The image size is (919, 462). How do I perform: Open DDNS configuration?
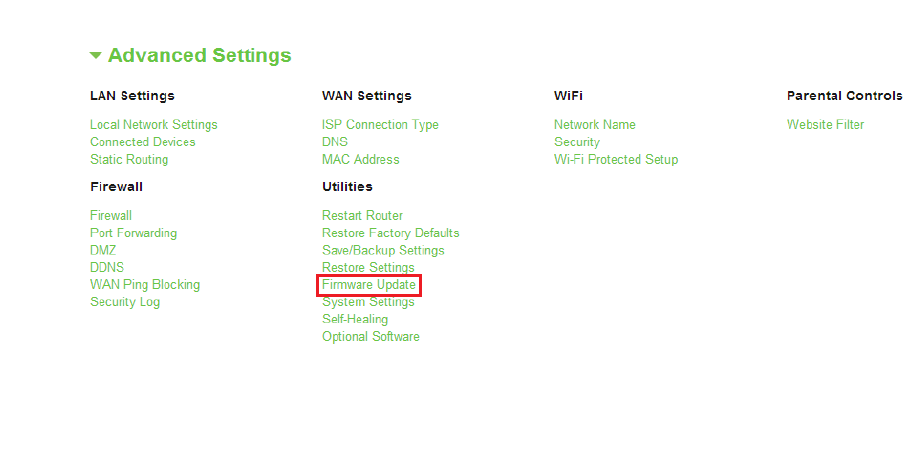coord(107,267)
